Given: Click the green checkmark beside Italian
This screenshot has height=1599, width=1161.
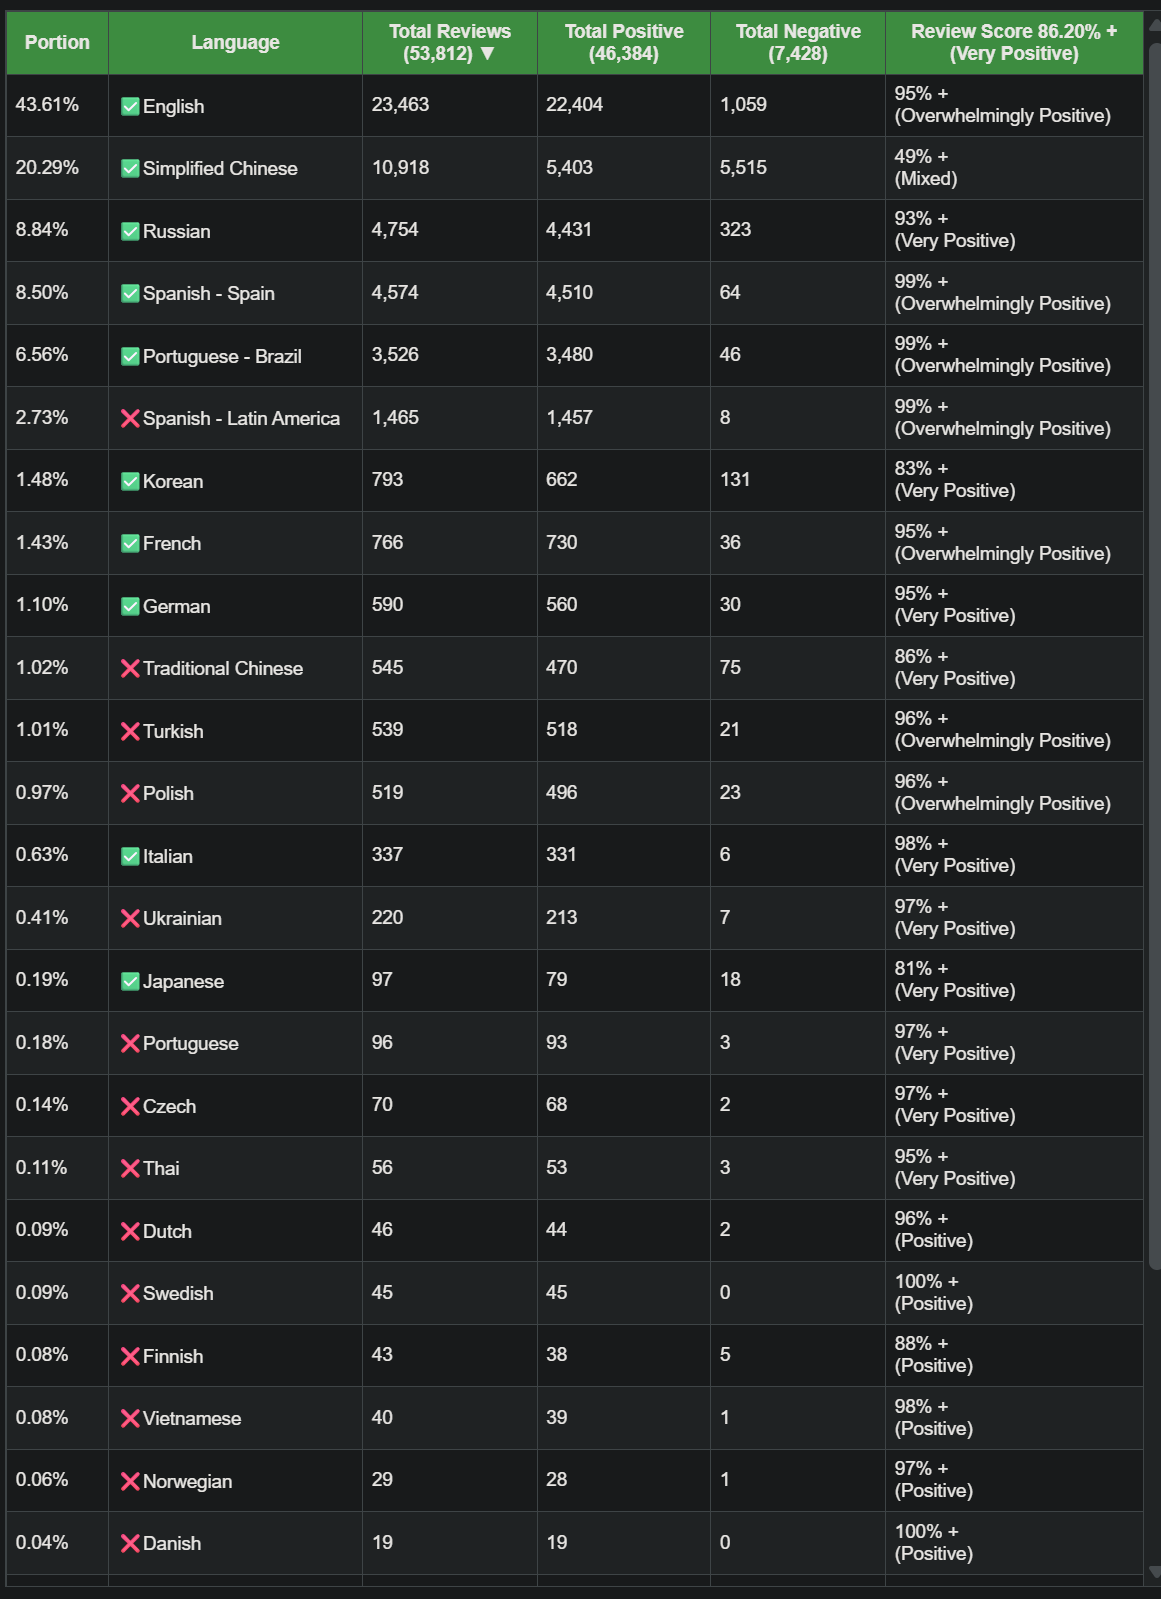Looking at the screenshot, I should click(x=130, y=857).
